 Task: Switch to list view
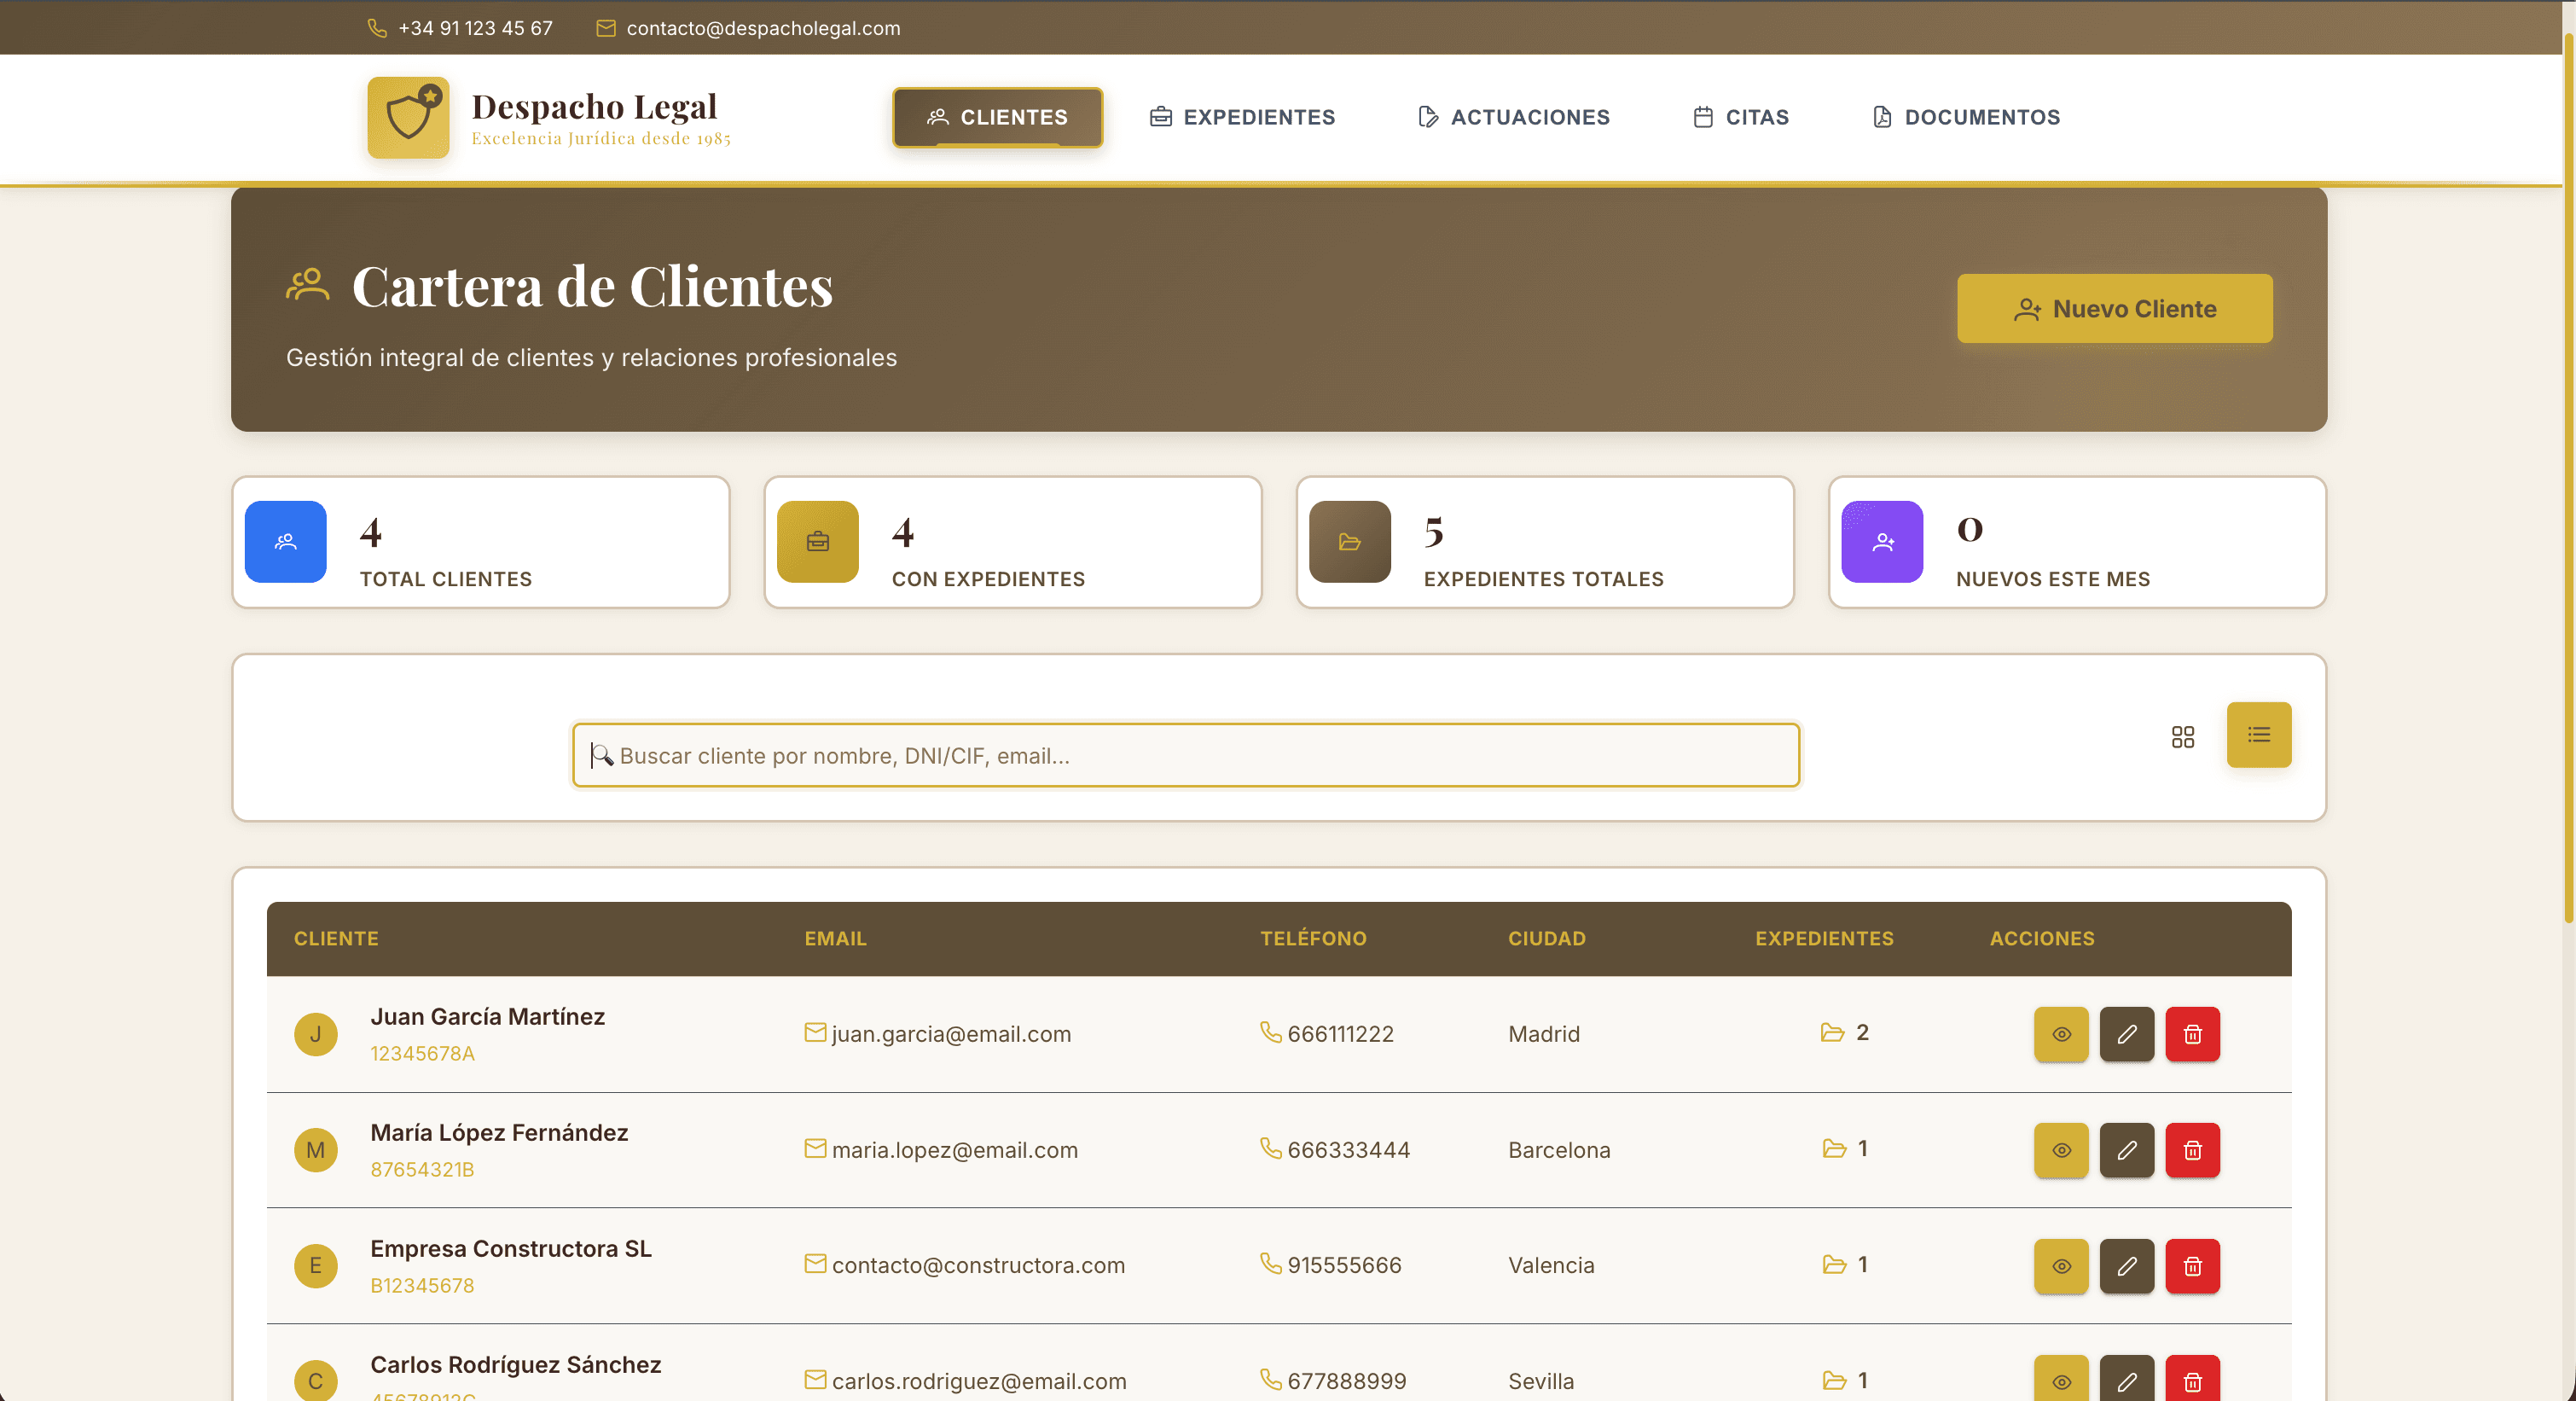click(2259, 735)
